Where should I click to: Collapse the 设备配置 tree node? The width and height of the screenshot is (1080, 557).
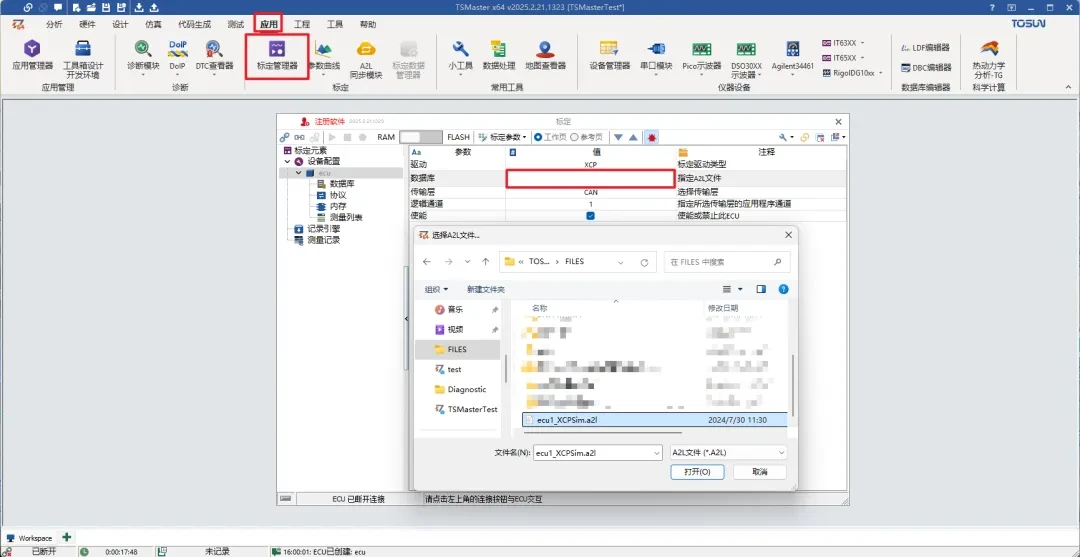coord(288,161)
